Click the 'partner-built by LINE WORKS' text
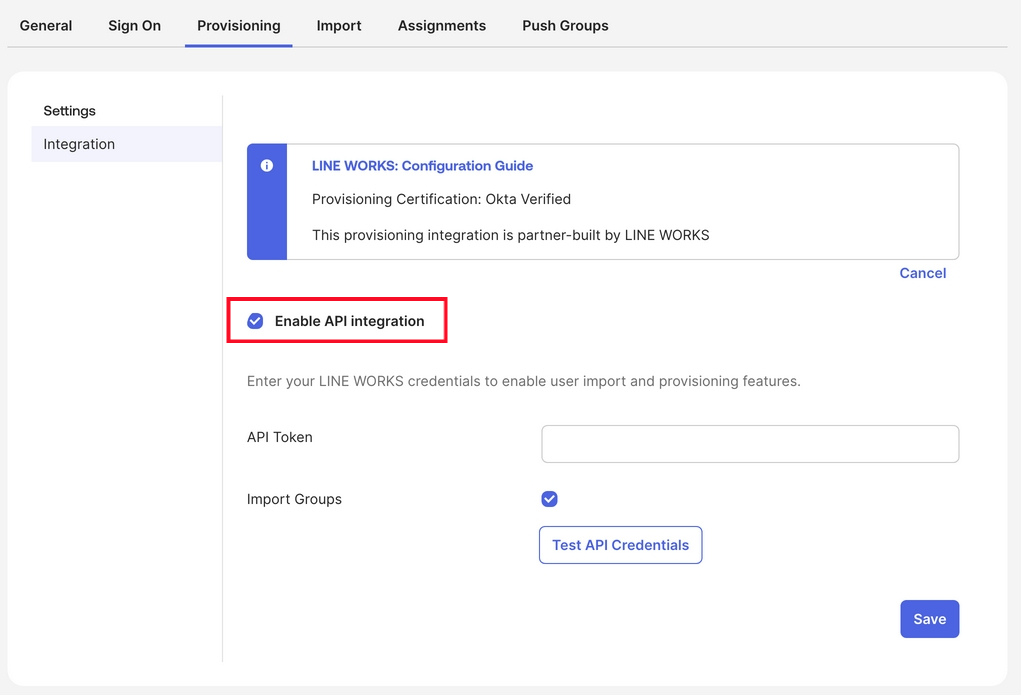Image resolution: width=1021 pixels, height=695 pixels. tap(613, 235)
